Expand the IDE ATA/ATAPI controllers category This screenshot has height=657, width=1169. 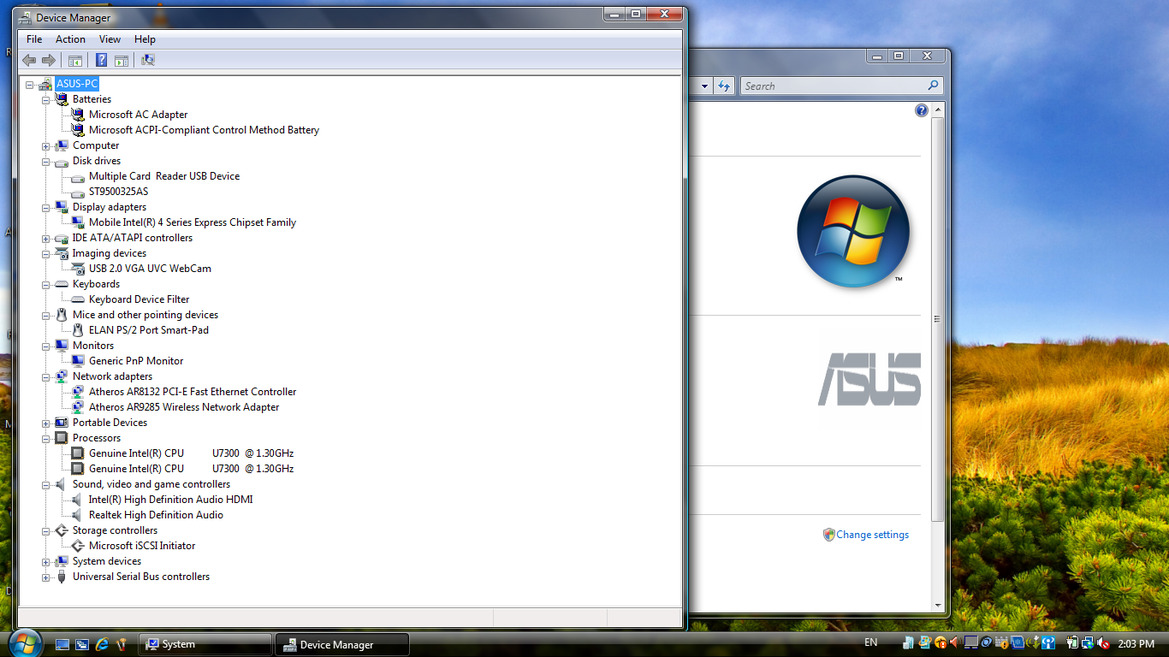45,239
